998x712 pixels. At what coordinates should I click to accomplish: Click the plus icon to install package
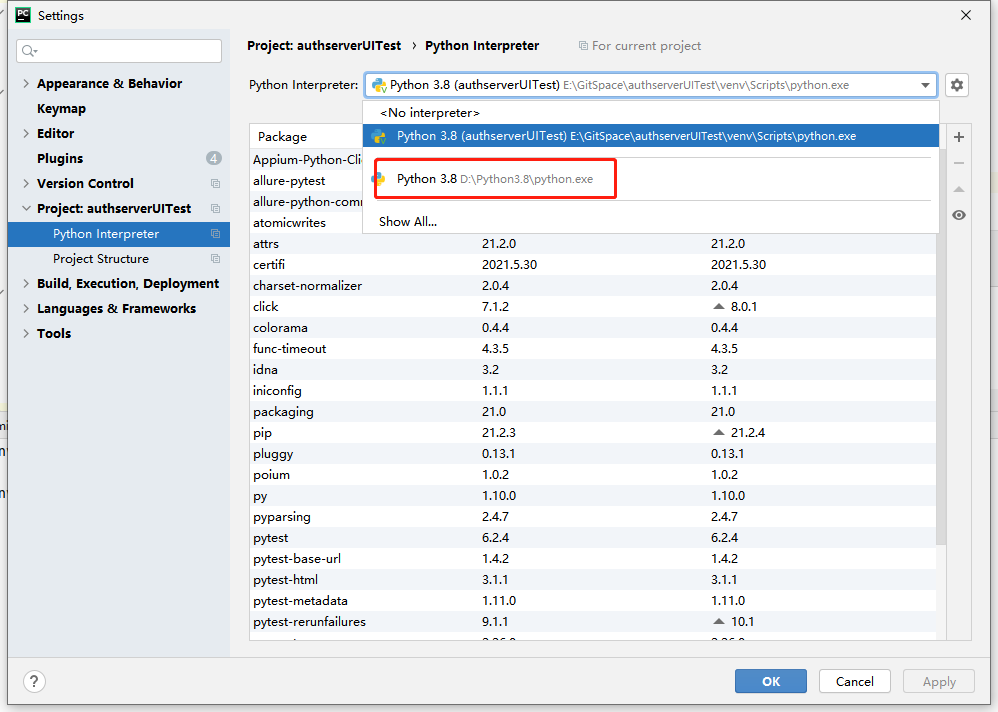click(x=959, y=137)
